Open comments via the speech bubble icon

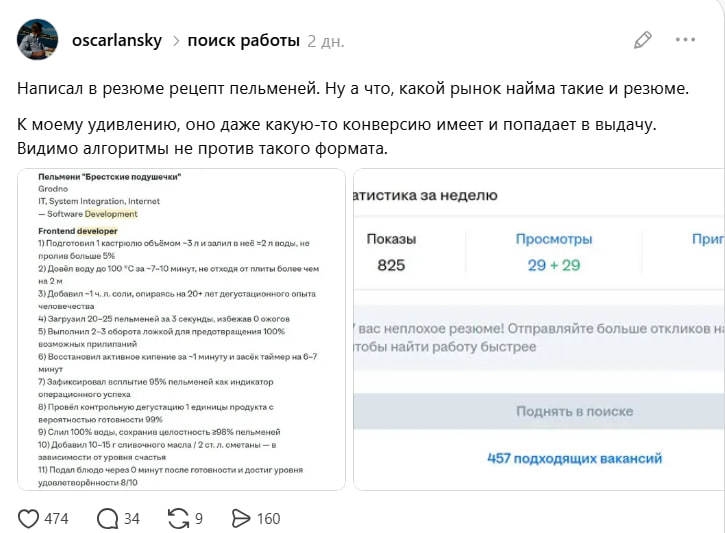pos(107,518)
